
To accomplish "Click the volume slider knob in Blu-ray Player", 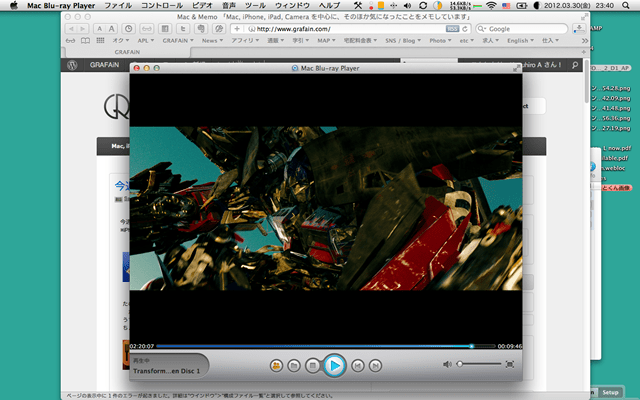I will click(x=460, y=364).
